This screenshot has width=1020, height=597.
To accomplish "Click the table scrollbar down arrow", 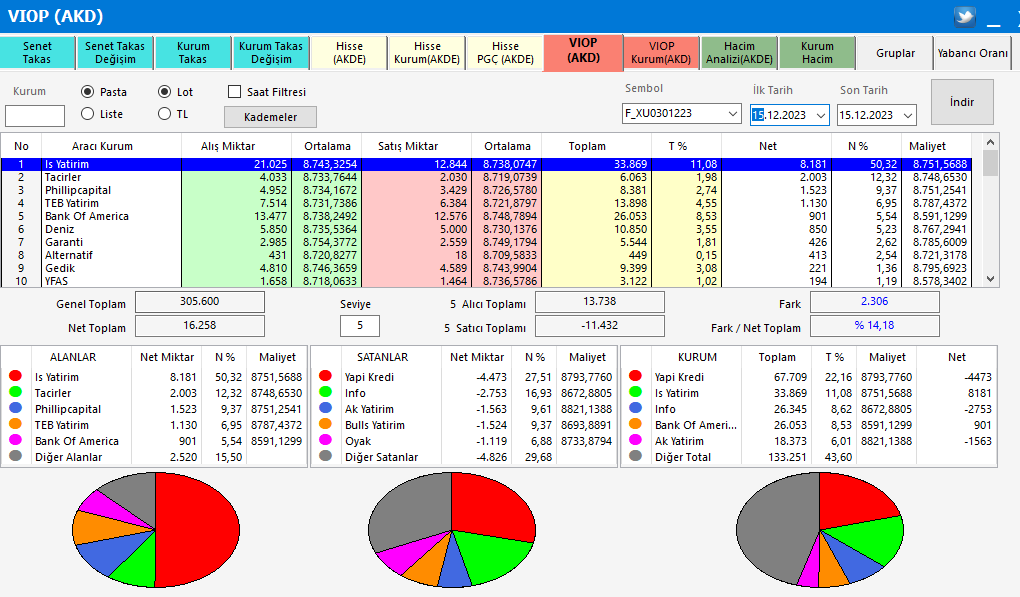I will pos(990,279).
